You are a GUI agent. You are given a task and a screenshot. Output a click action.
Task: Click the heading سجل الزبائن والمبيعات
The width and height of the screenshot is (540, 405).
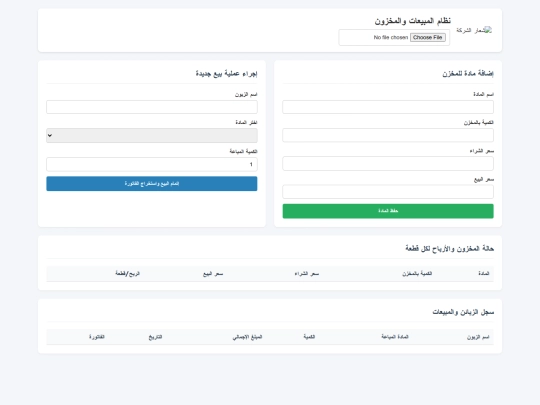[463, 312]
